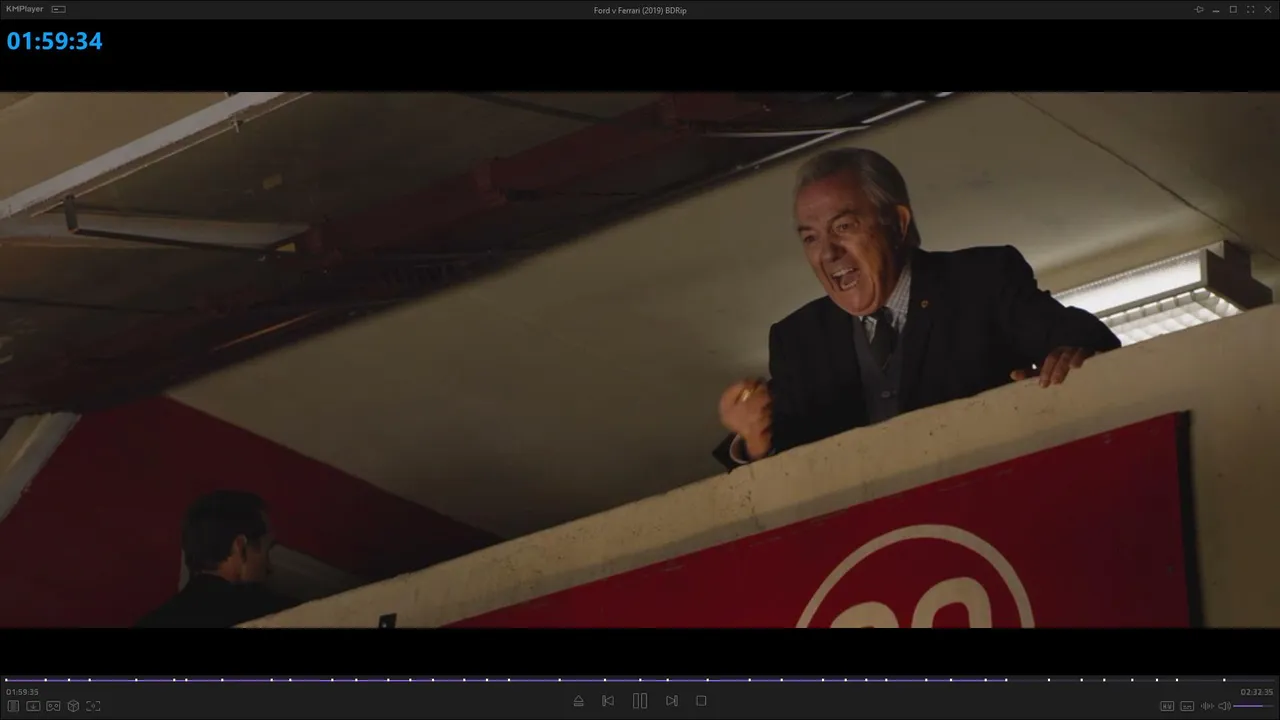The image size is (1280, 720).
Task: Open the audio equalizer waveform icon
Action: coord(1207,707)
